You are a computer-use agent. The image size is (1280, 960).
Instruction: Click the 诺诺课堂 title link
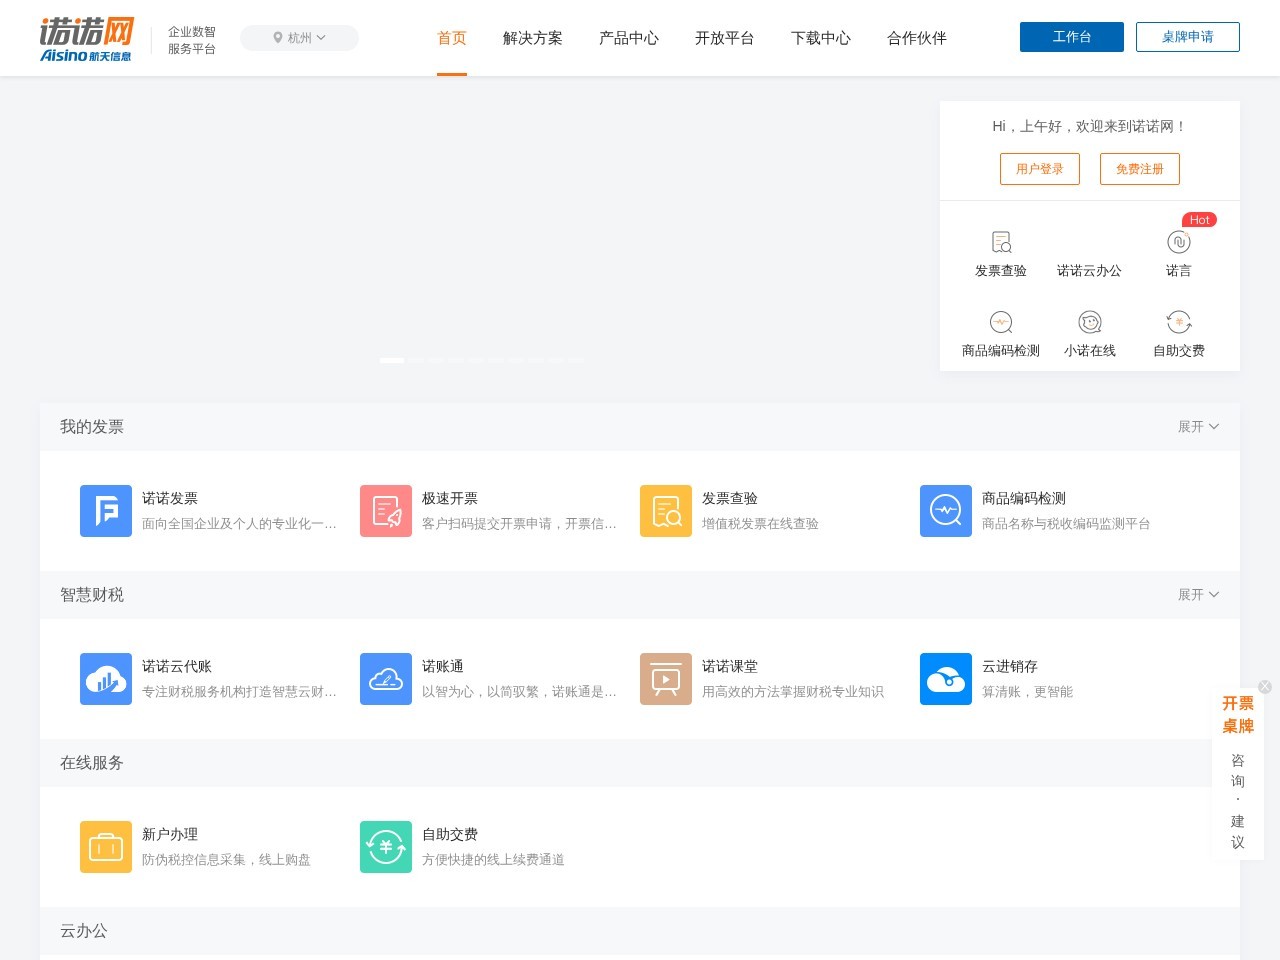[730, 666]
